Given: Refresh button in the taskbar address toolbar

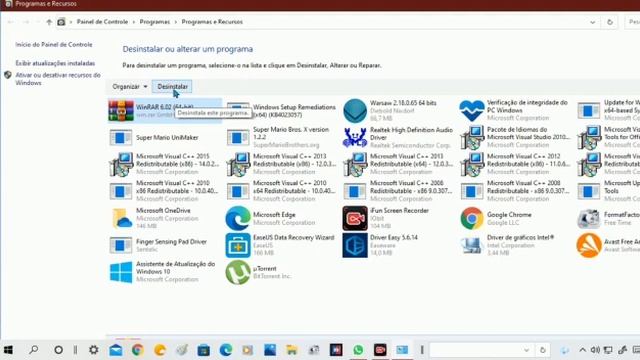Looking at the screenshot, I should [542, 350].
